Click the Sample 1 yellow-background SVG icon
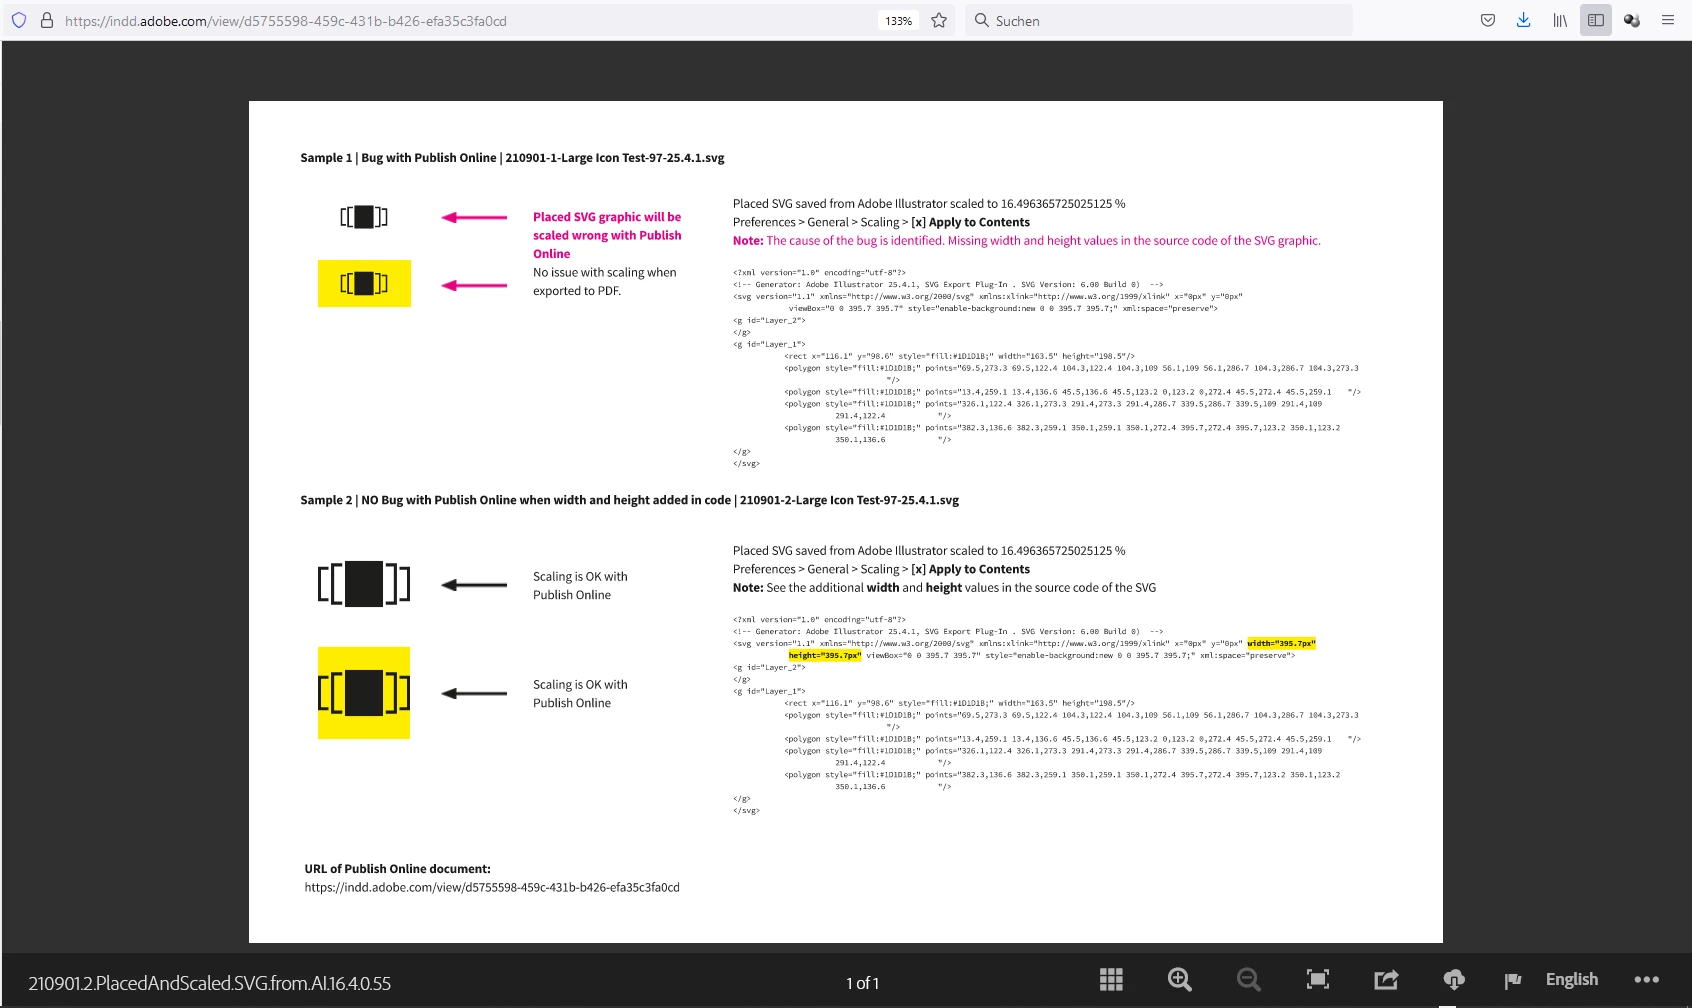Image resolution: width=1692 pixels, height=1008 pixels. point(364,283)
